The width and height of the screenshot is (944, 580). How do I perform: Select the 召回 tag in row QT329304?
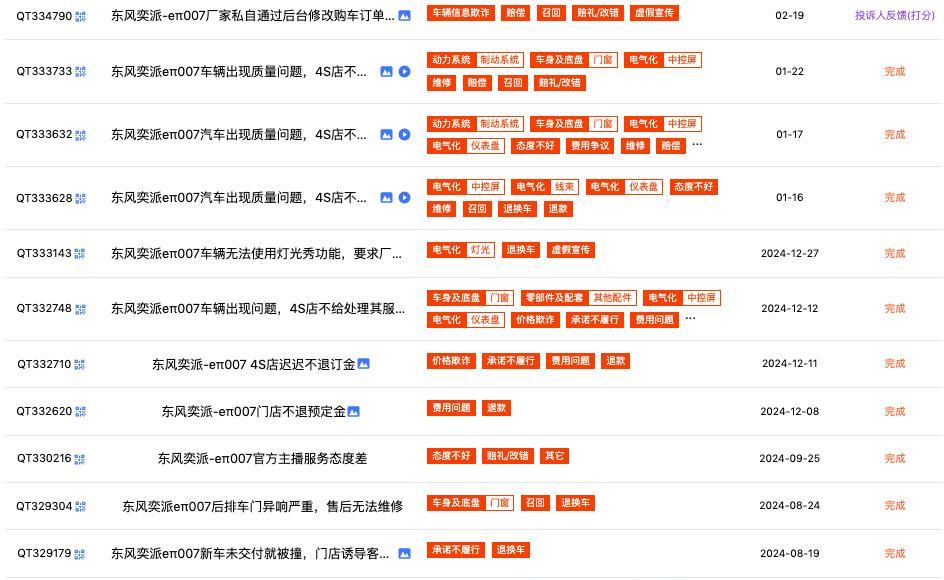point(535,503)
